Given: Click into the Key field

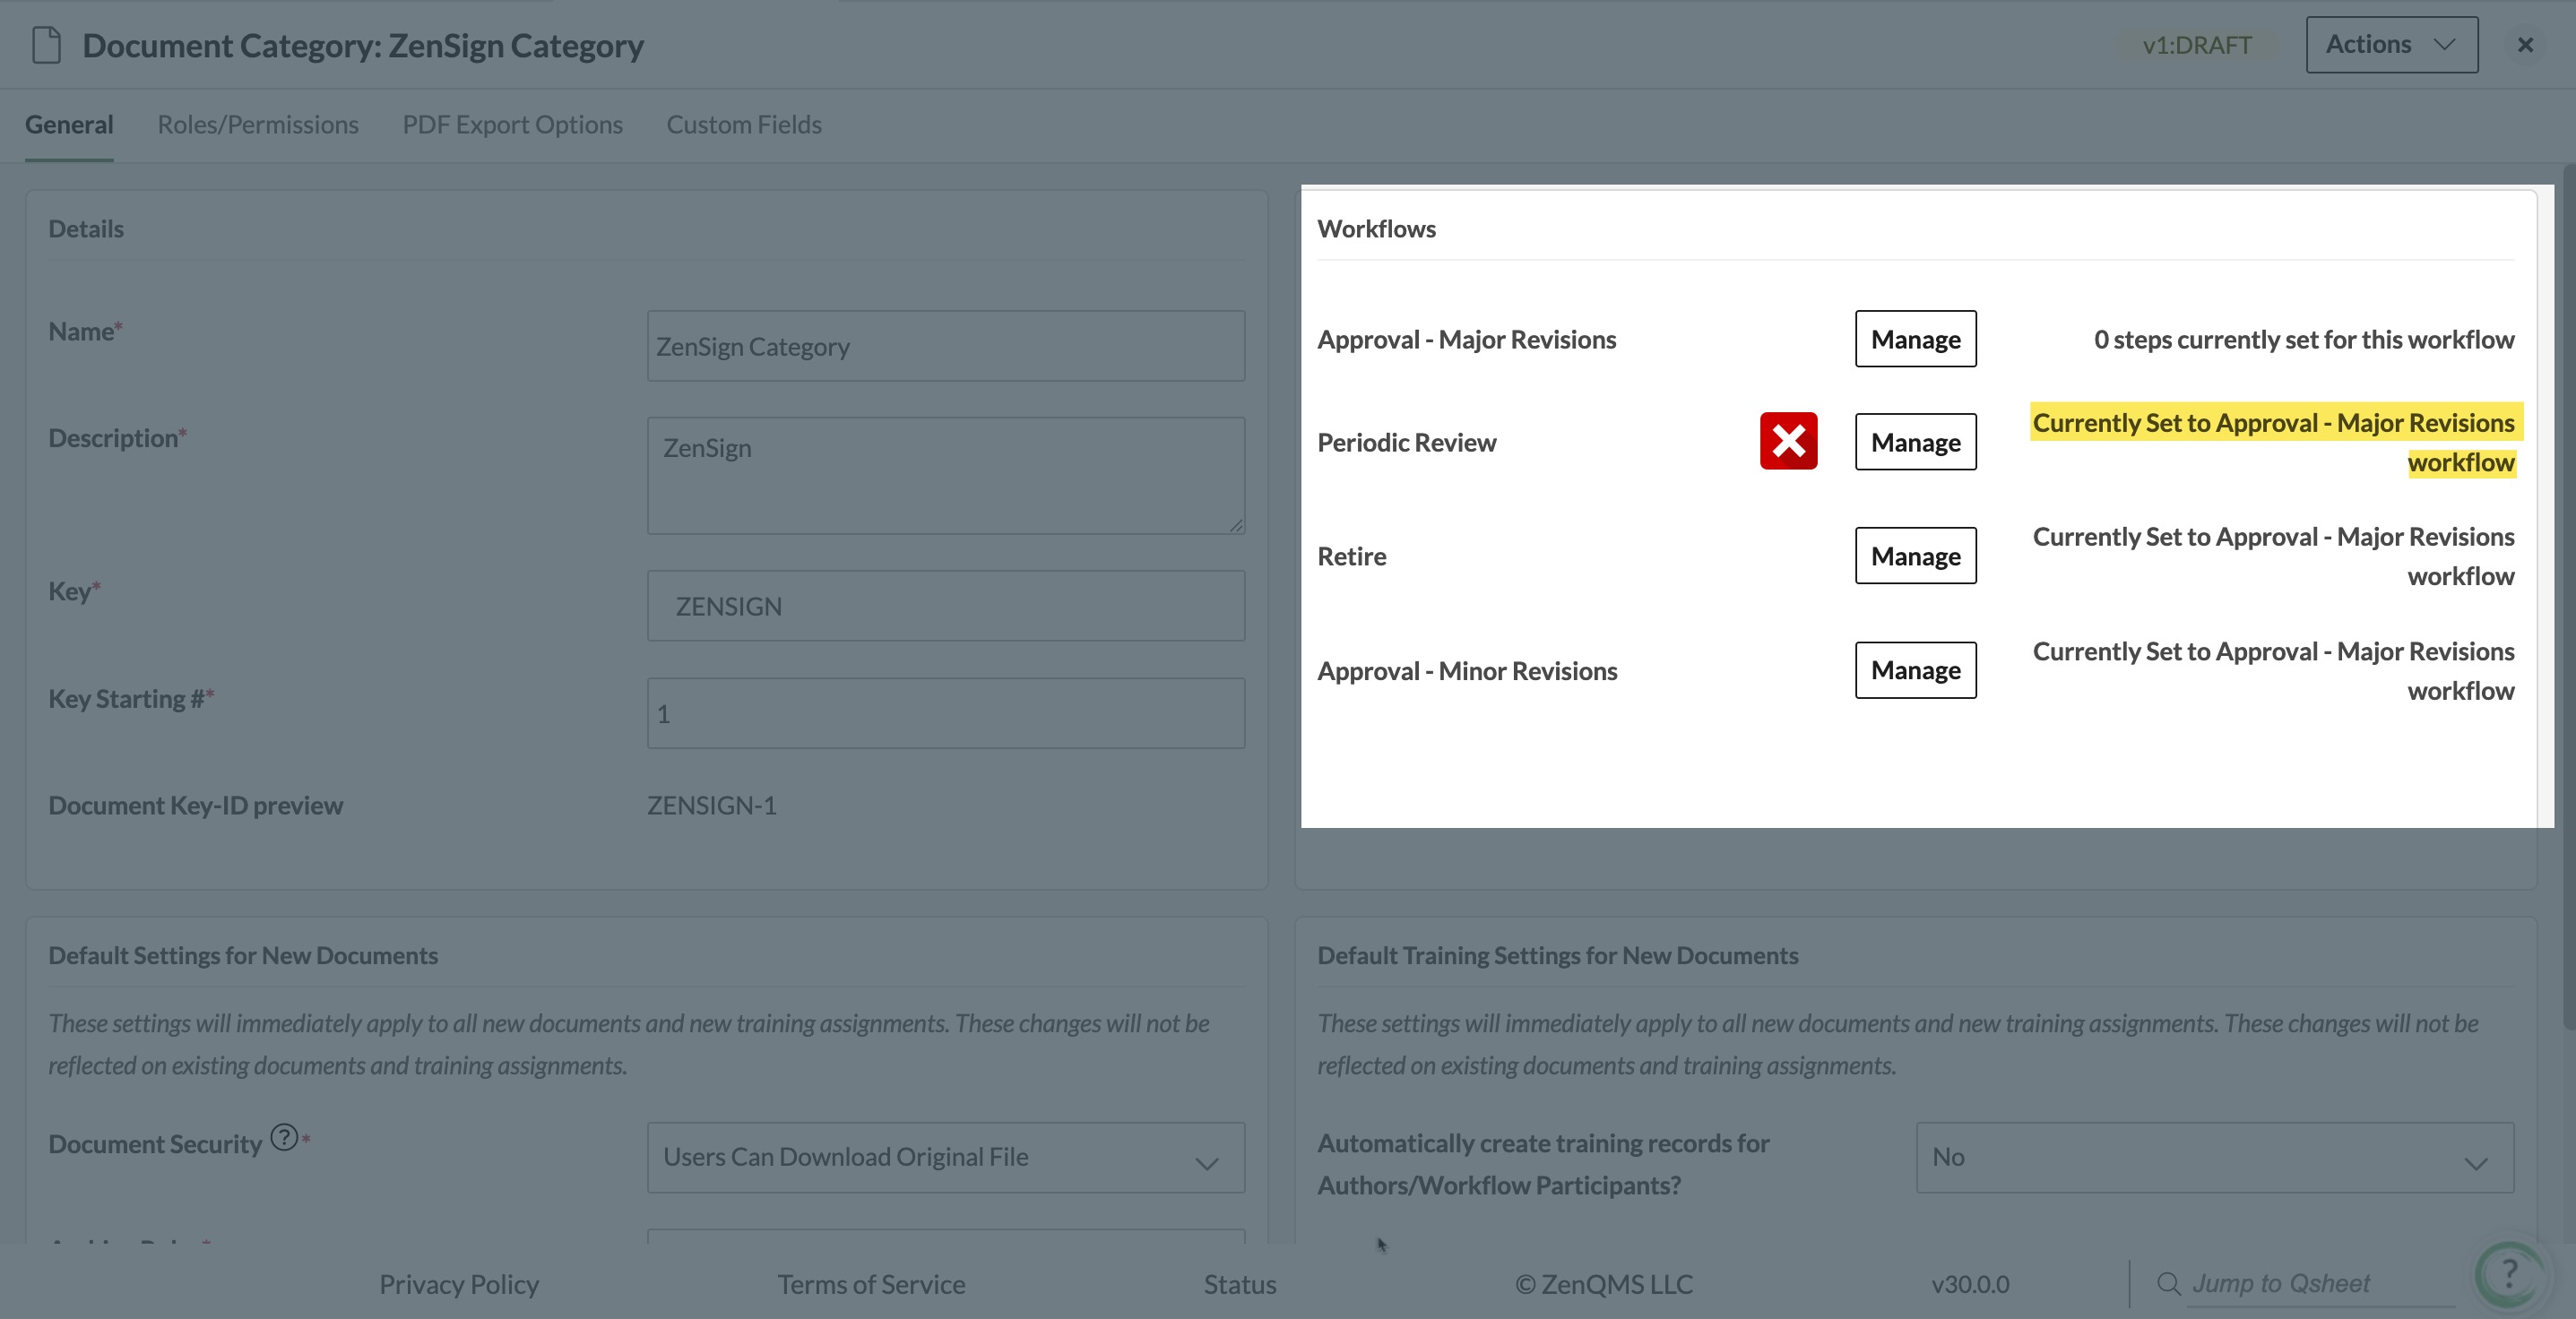Looking at the screenshot, I should click(x=946, y=606).
